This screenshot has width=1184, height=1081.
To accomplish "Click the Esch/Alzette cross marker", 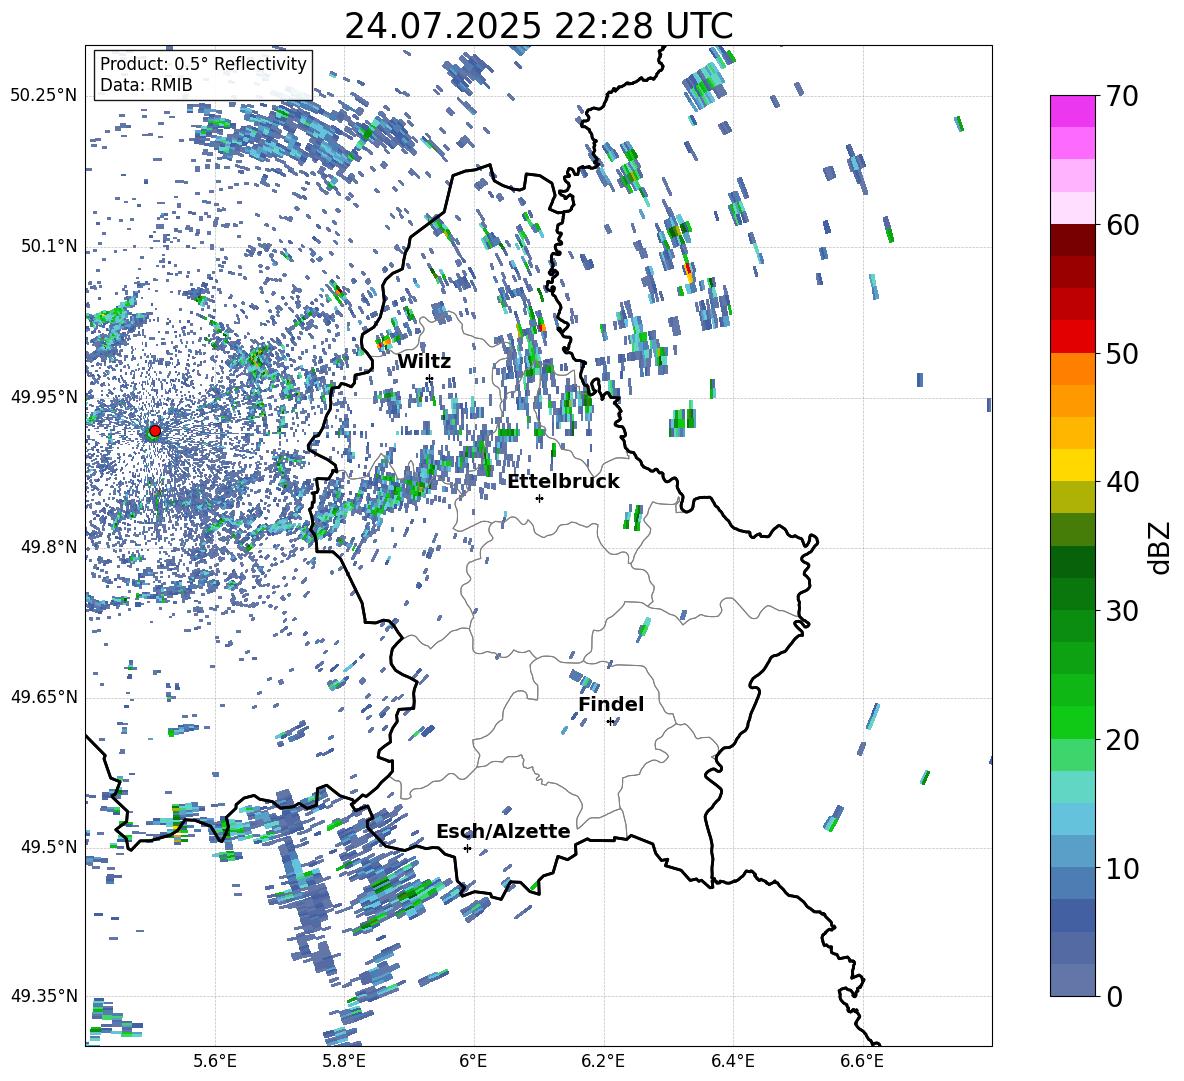I will [x=467, y=848].
